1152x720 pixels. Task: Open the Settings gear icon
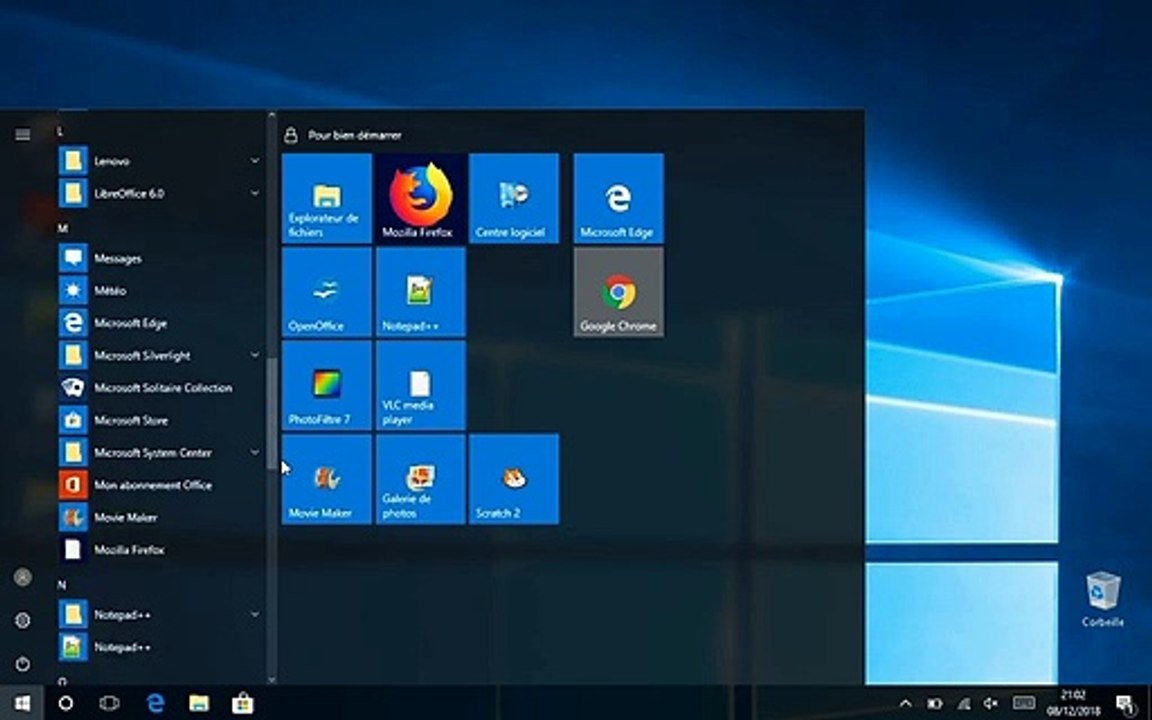coord(23,620)
